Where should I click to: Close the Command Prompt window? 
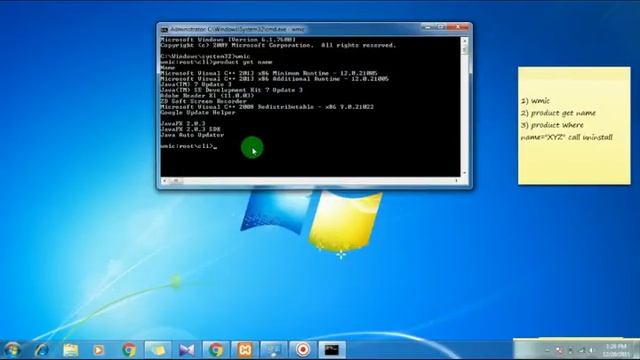(458, 27)
